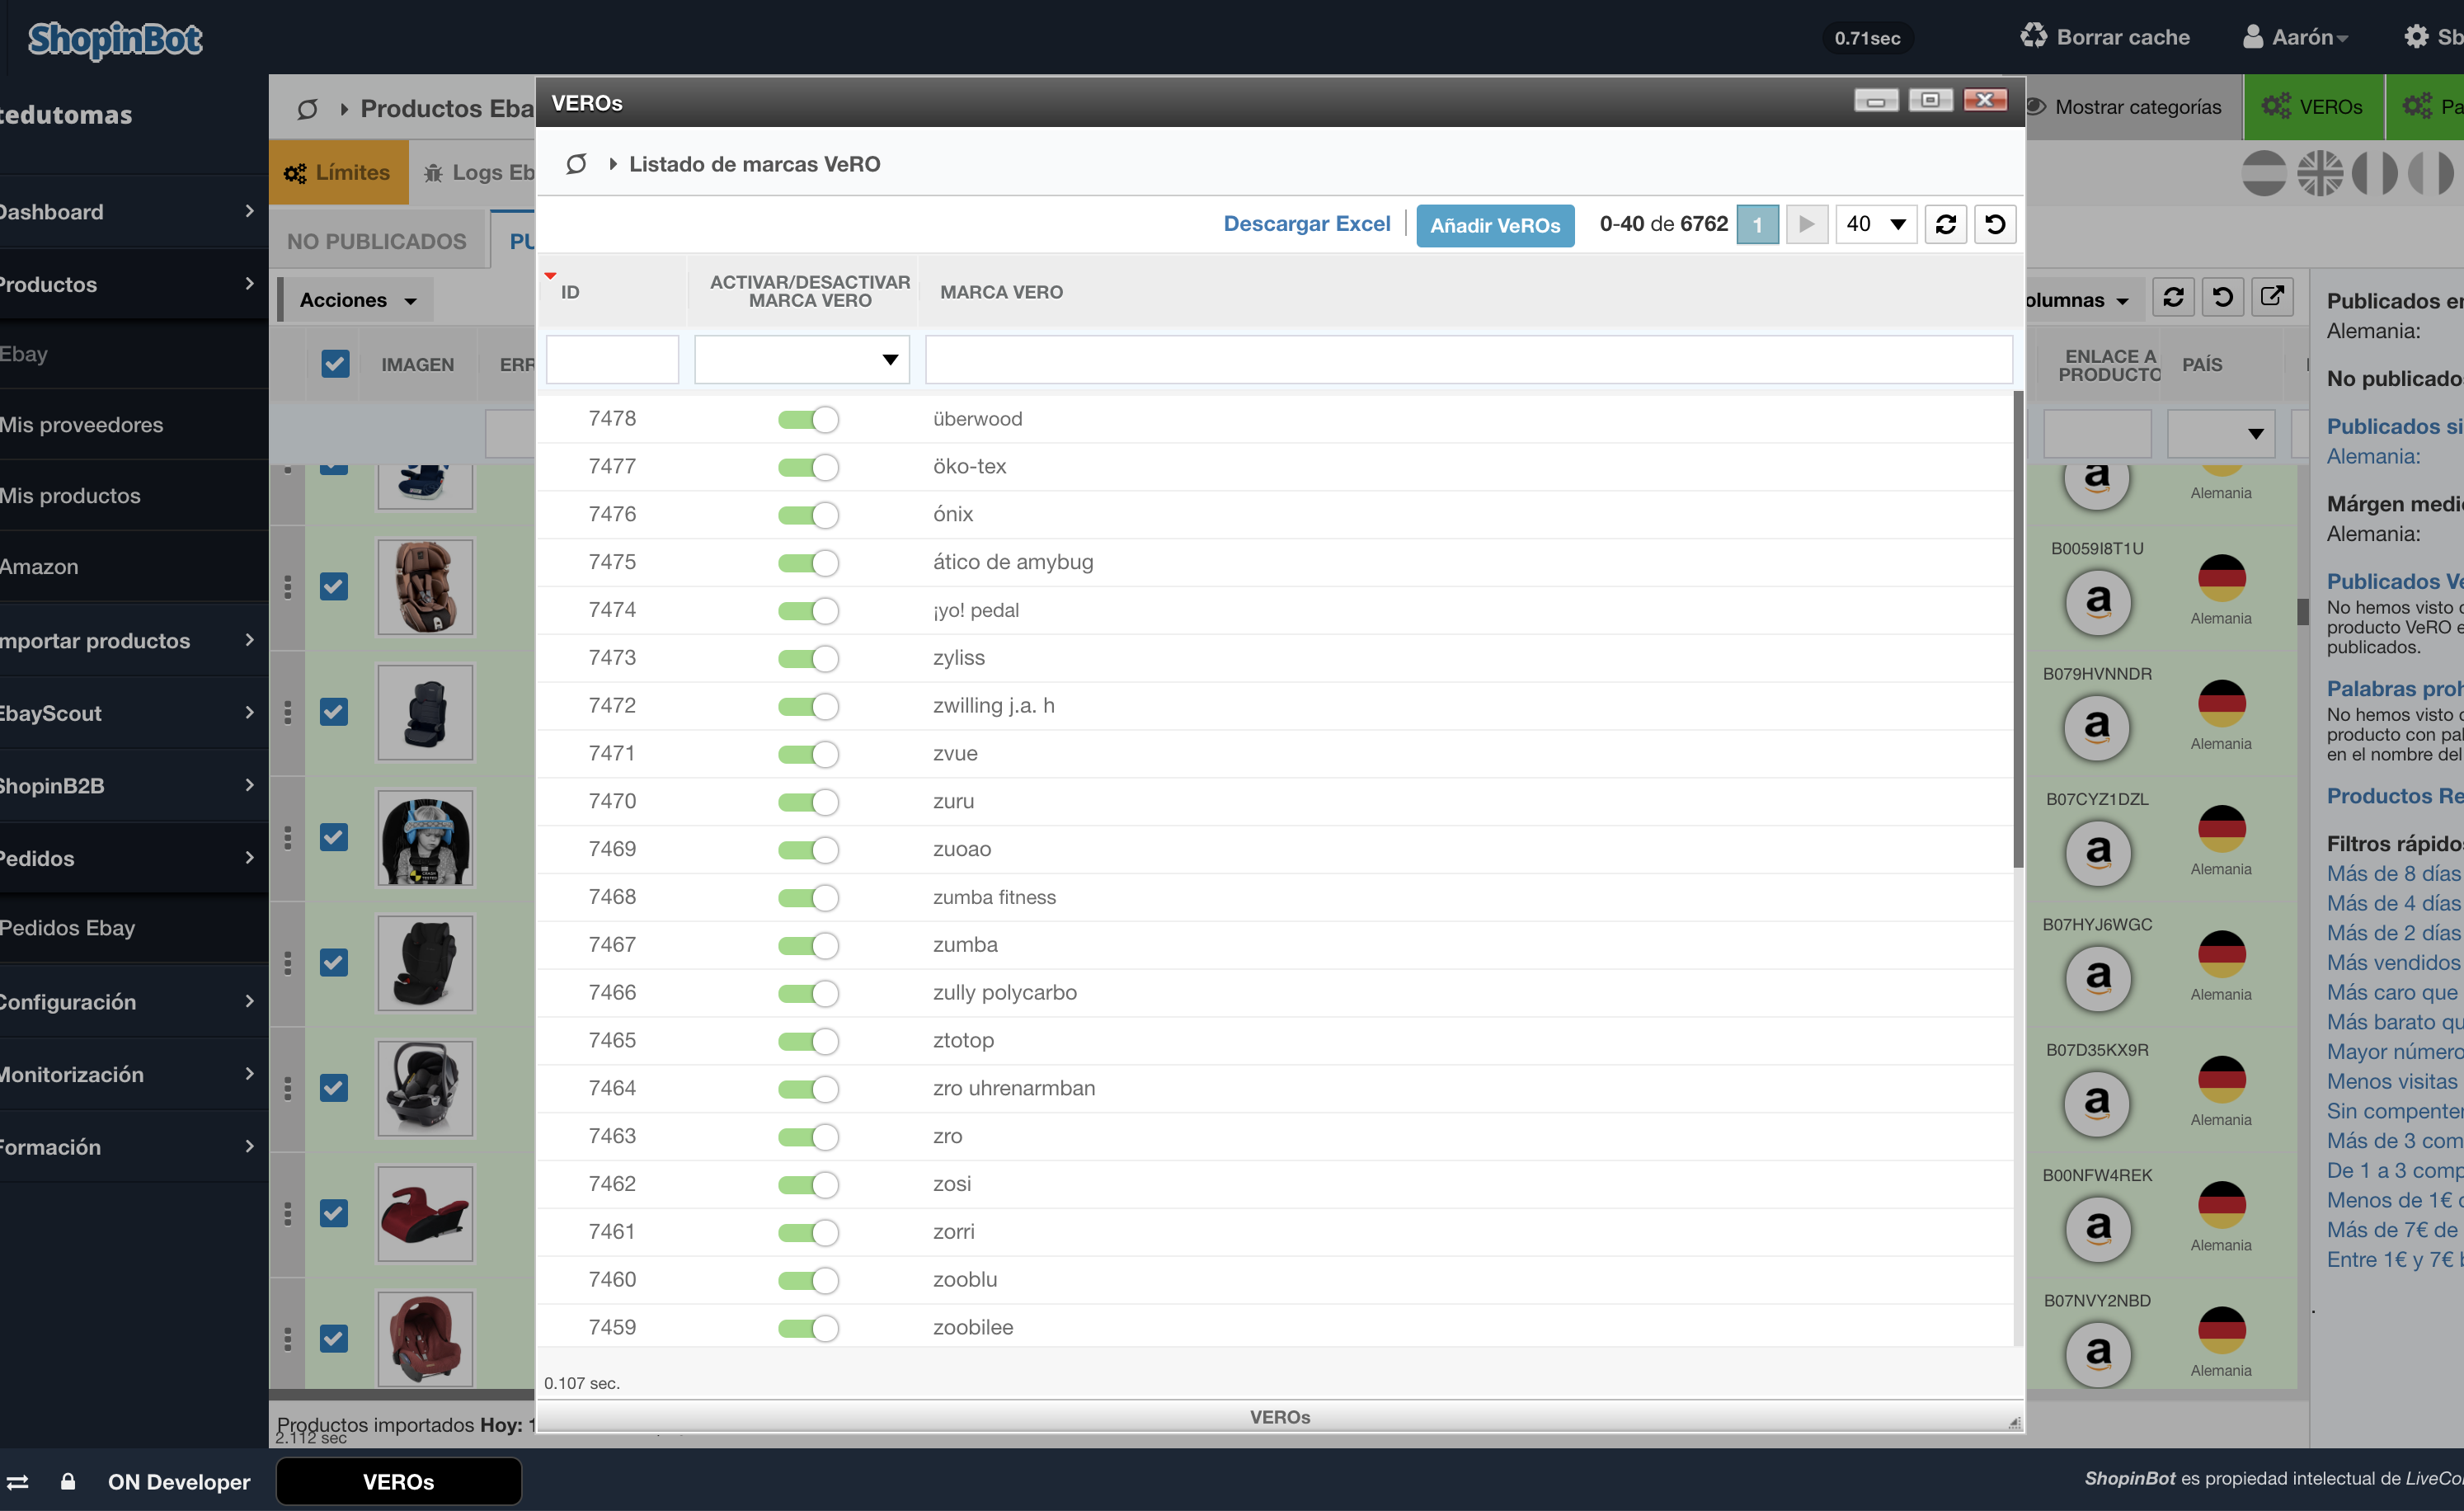The image size is (2464, 1511).
Task: Click the resize grip of VEROs window
Action: [x=2014, y=1423]
